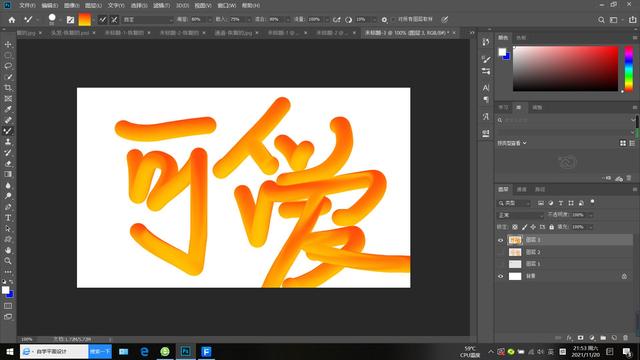The image size is (640, 360).
Task: Toggle lock transparent pixels
Action: [515, 227]
